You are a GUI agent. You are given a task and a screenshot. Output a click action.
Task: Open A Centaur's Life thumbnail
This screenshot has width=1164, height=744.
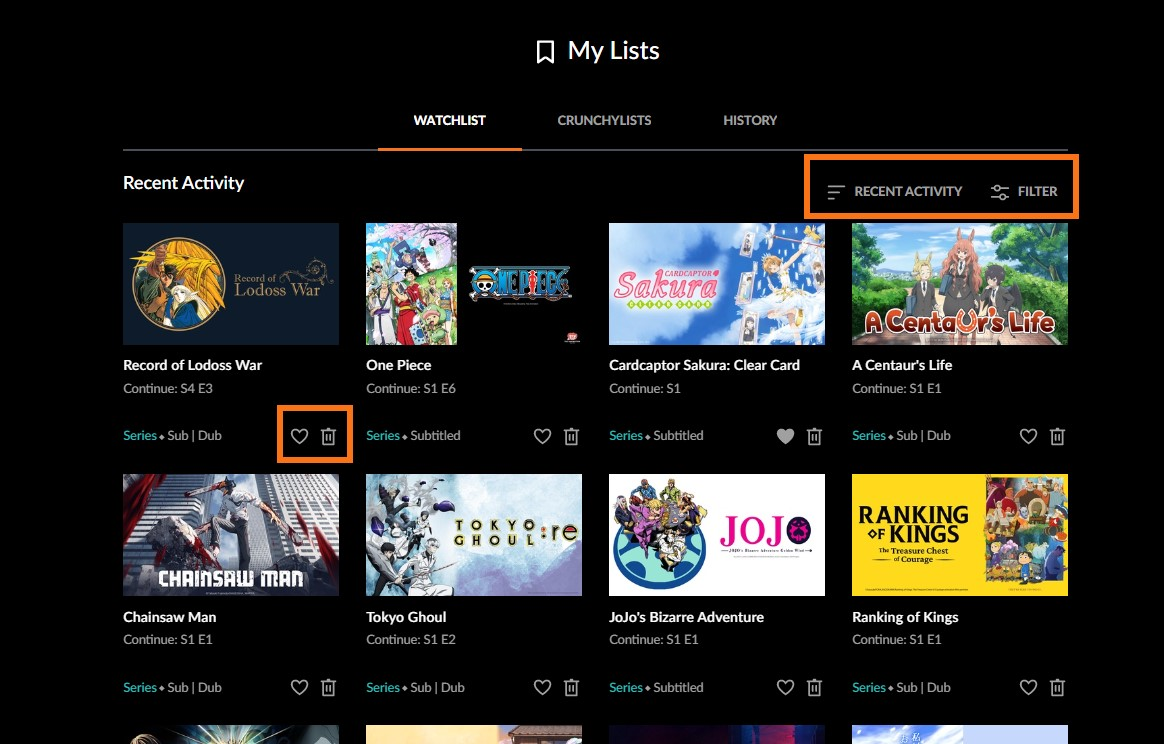[960, 284]
